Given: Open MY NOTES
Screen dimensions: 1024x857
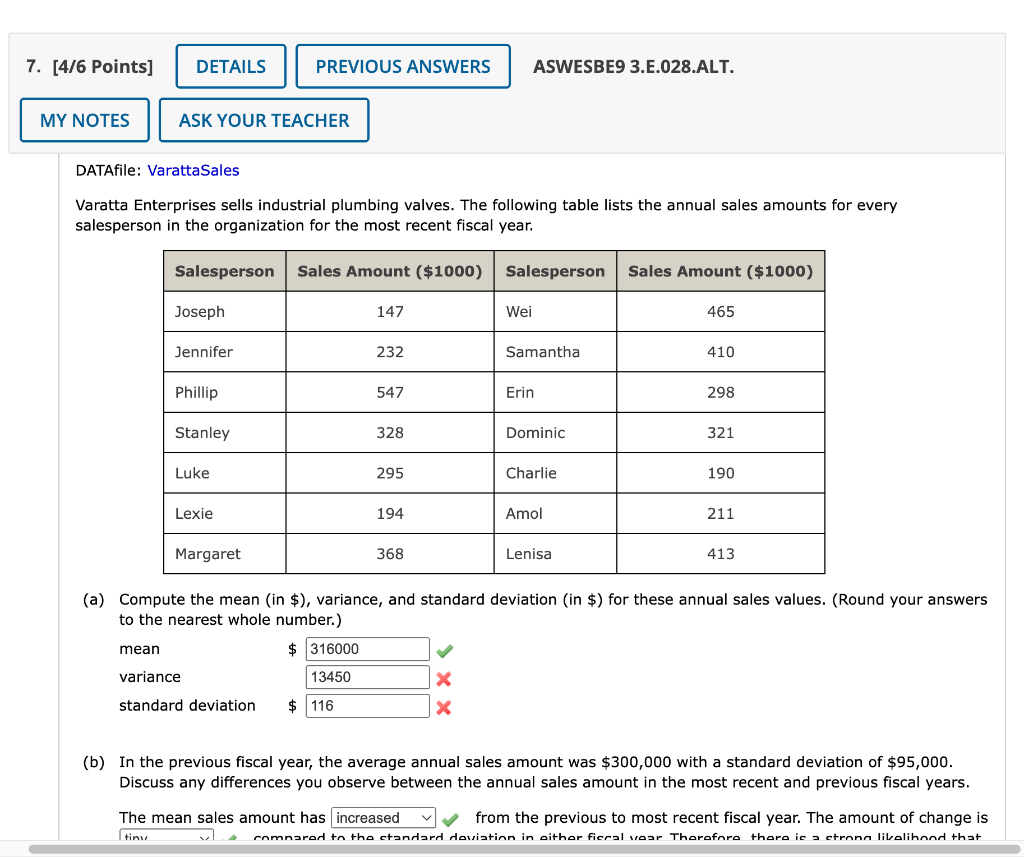Looking at the screenshot, I should point(85,120).
